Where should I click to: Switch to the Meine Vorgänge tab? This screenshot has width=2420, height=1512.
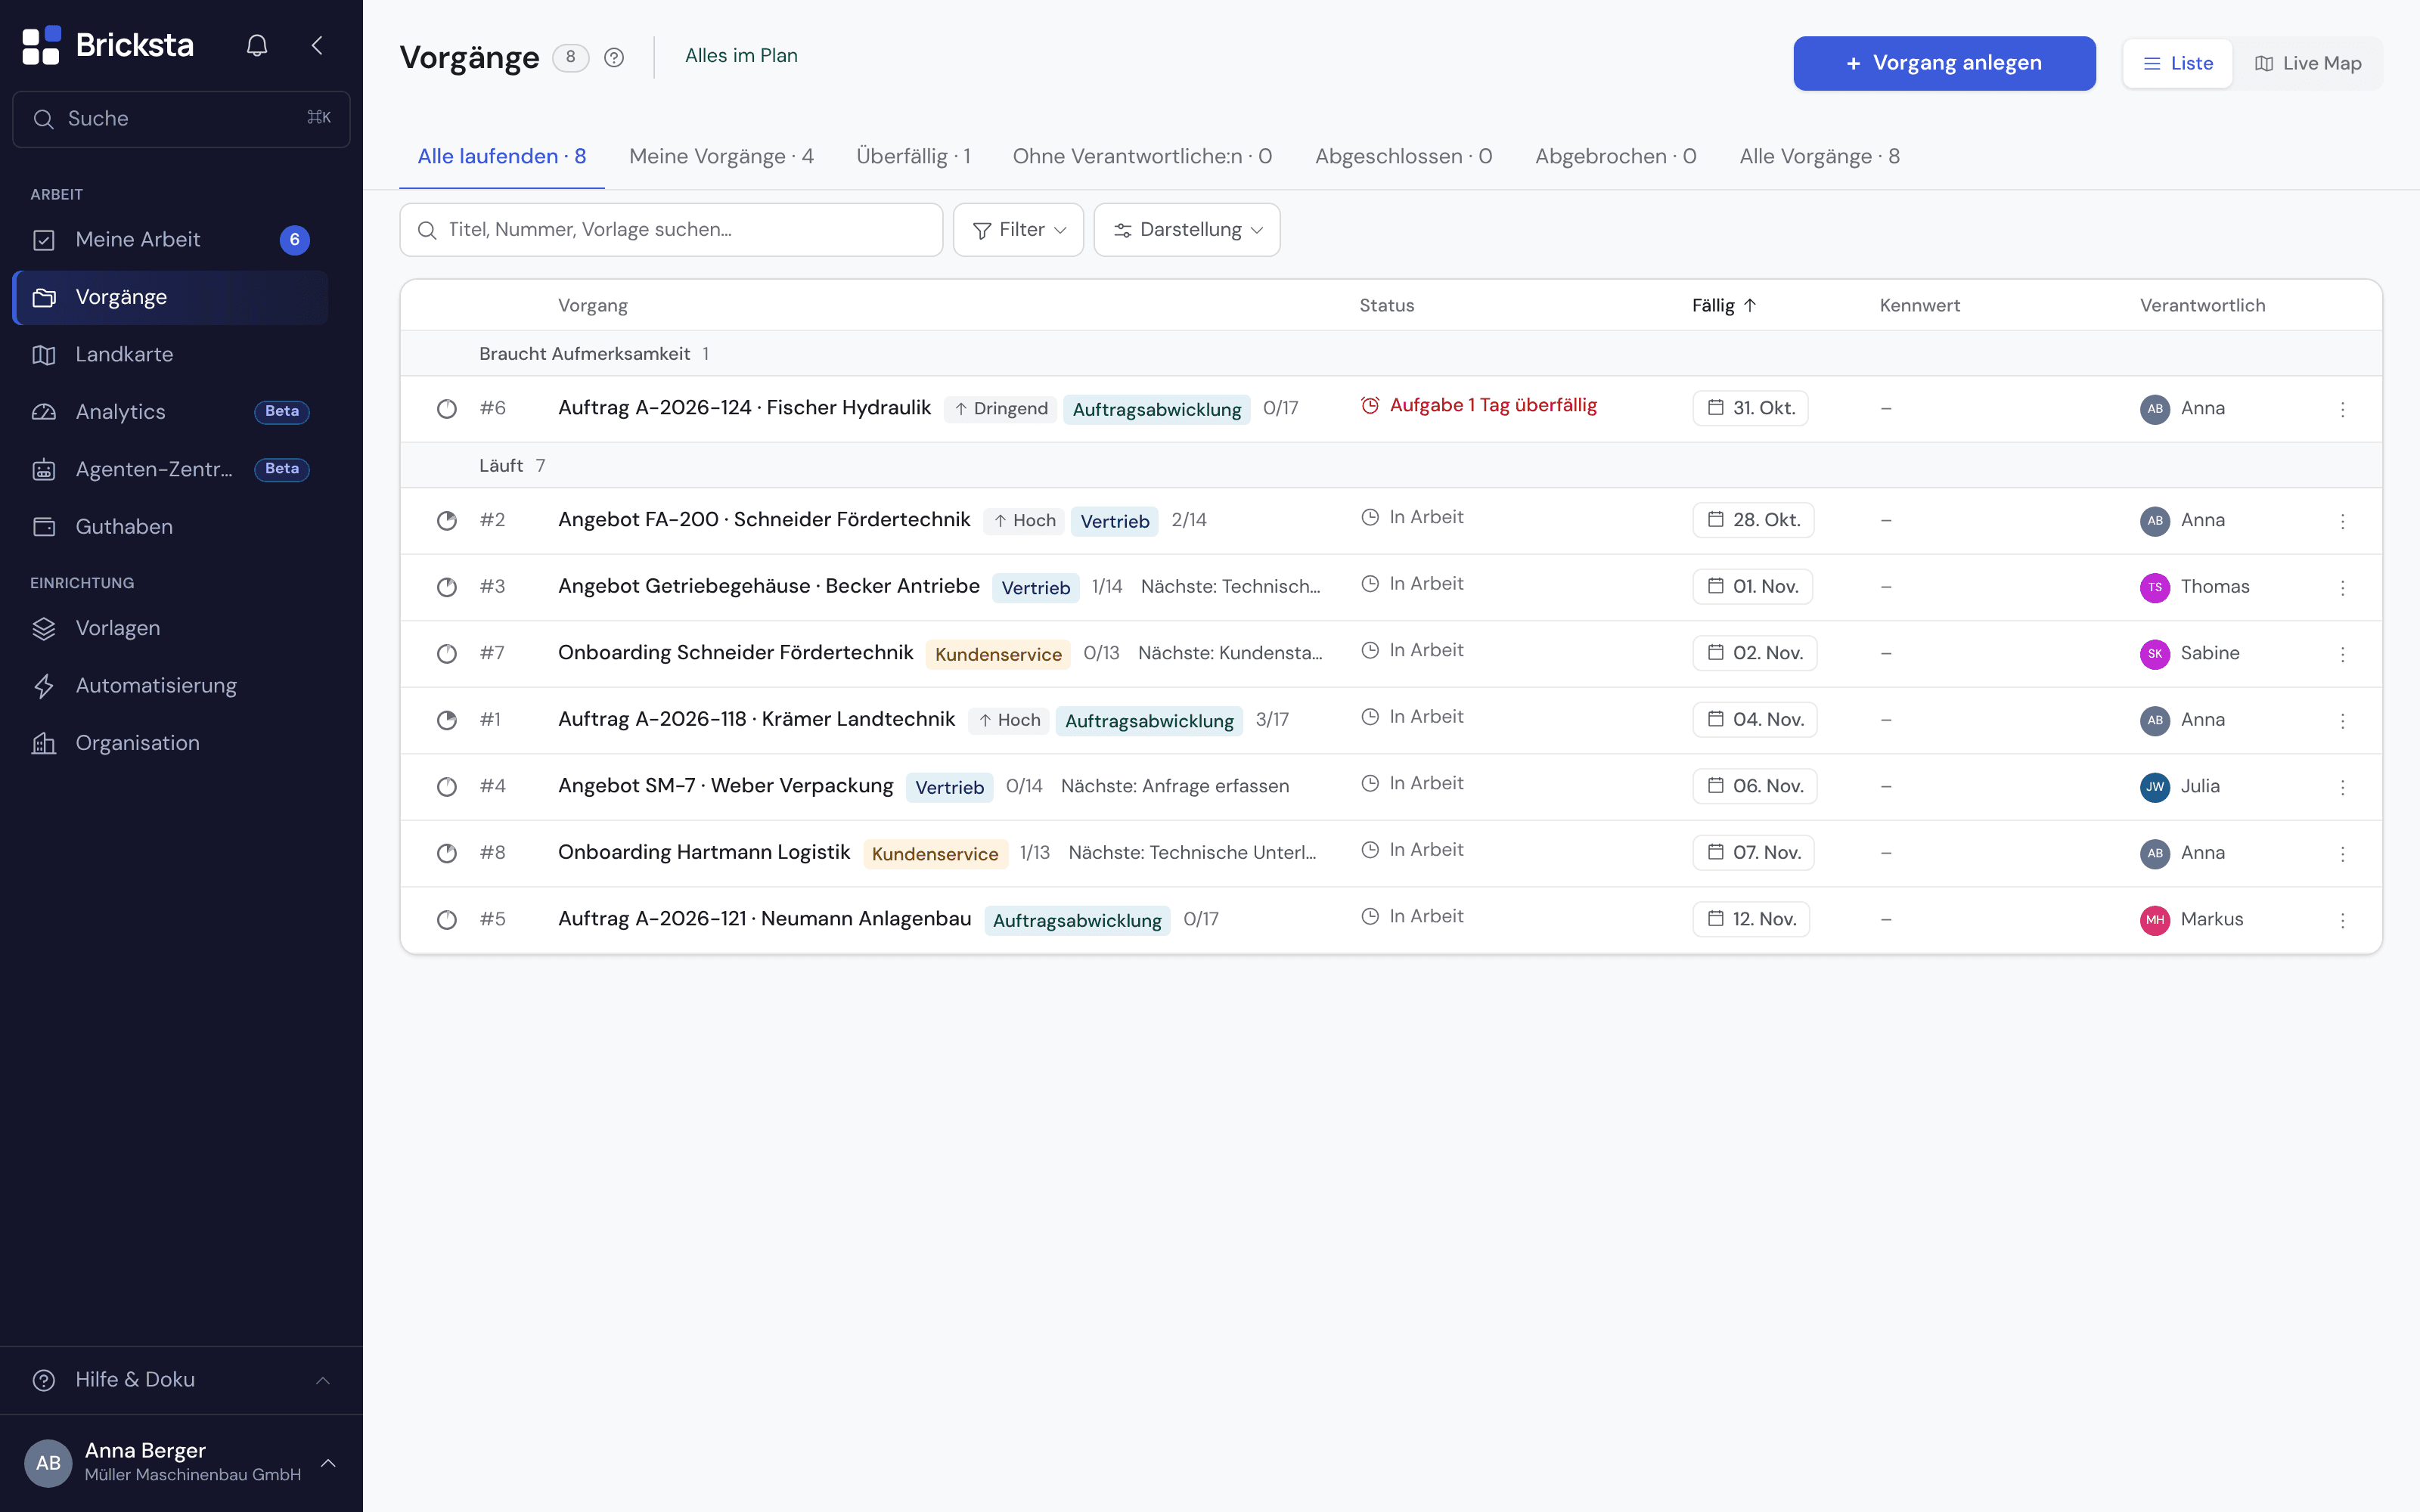(721, 157)
